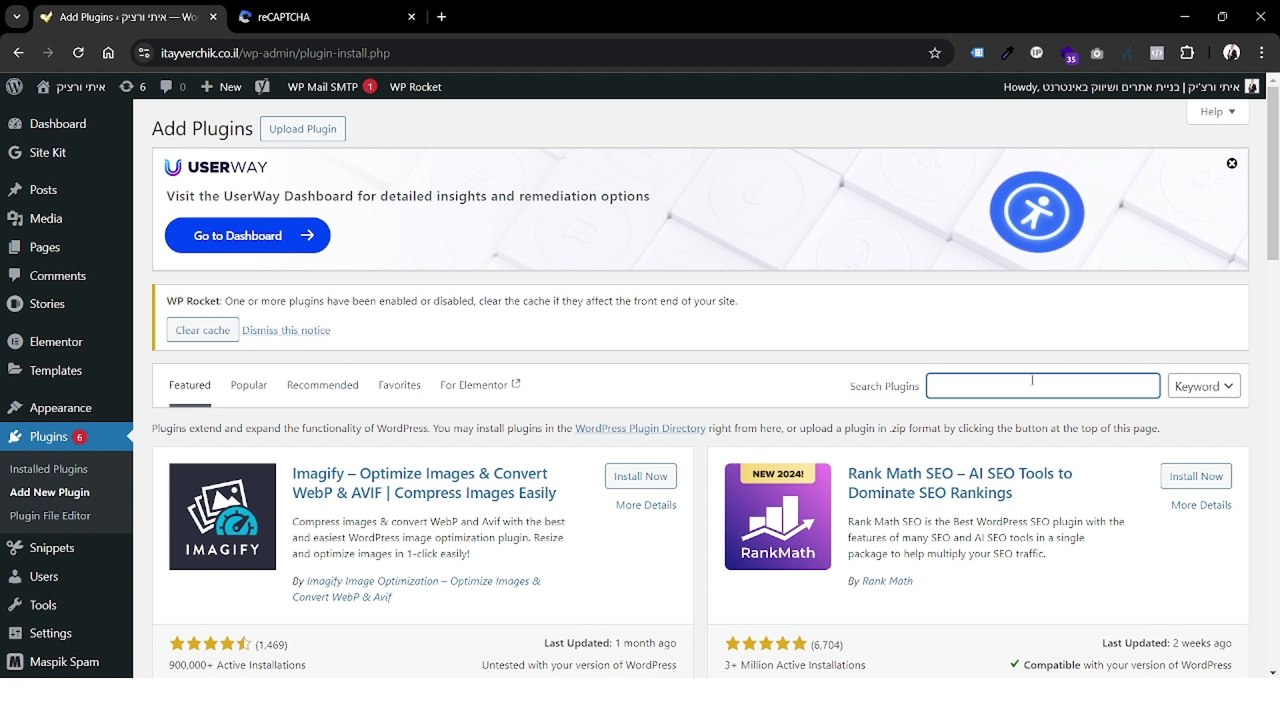Image resolution: width=1280 pixels, height=720 pixels.
Task: Close the reCAPTCHA browser tab
Action: click(x=411, y=17)
